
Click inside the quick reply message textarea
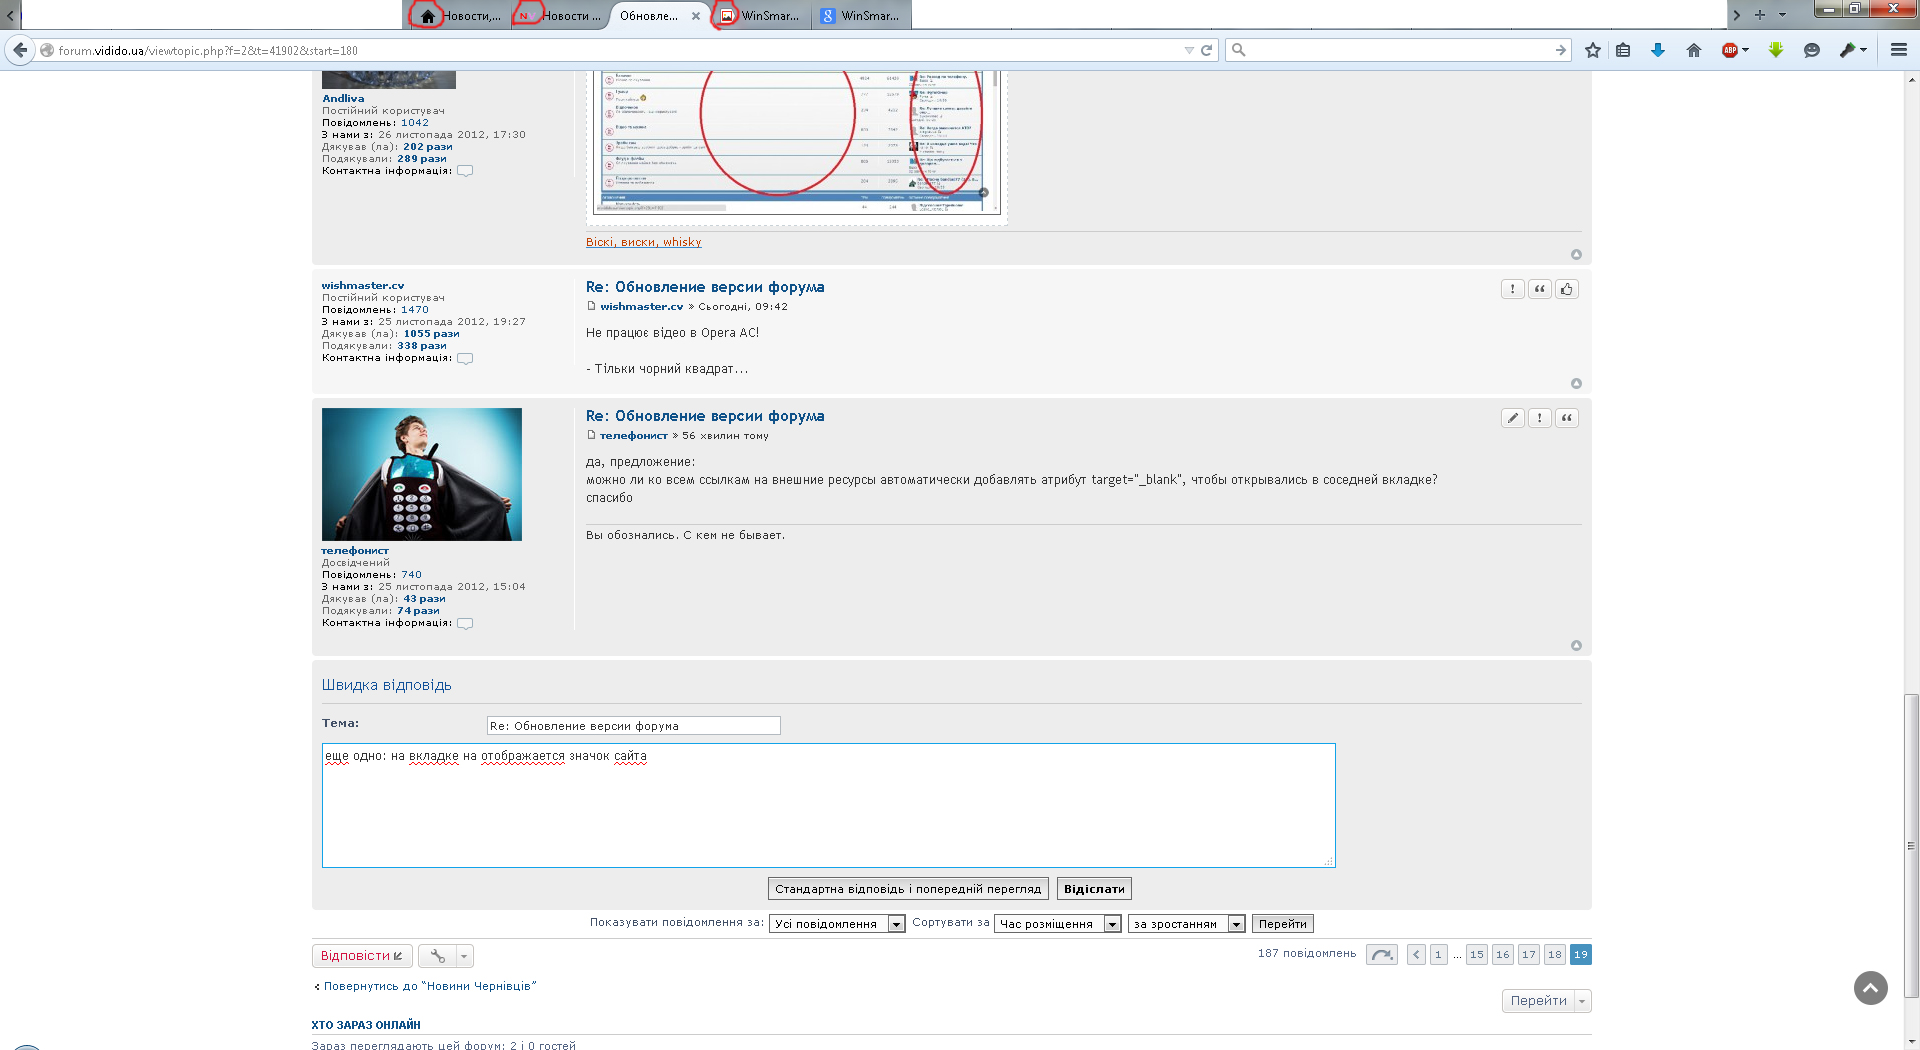pyautogui.click(x=828, y=810)
